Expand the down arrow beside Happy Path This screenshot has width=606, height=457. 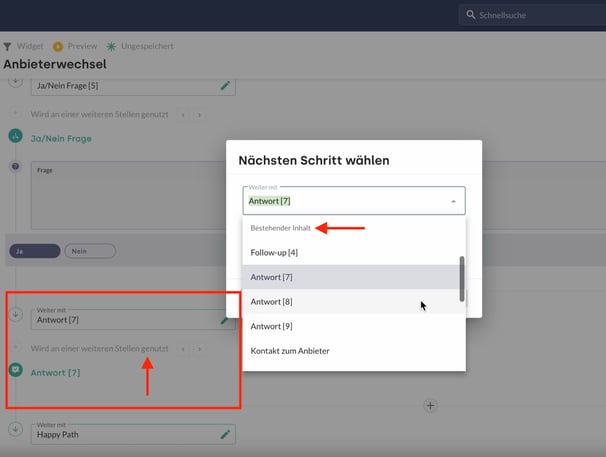coord(15,429)
